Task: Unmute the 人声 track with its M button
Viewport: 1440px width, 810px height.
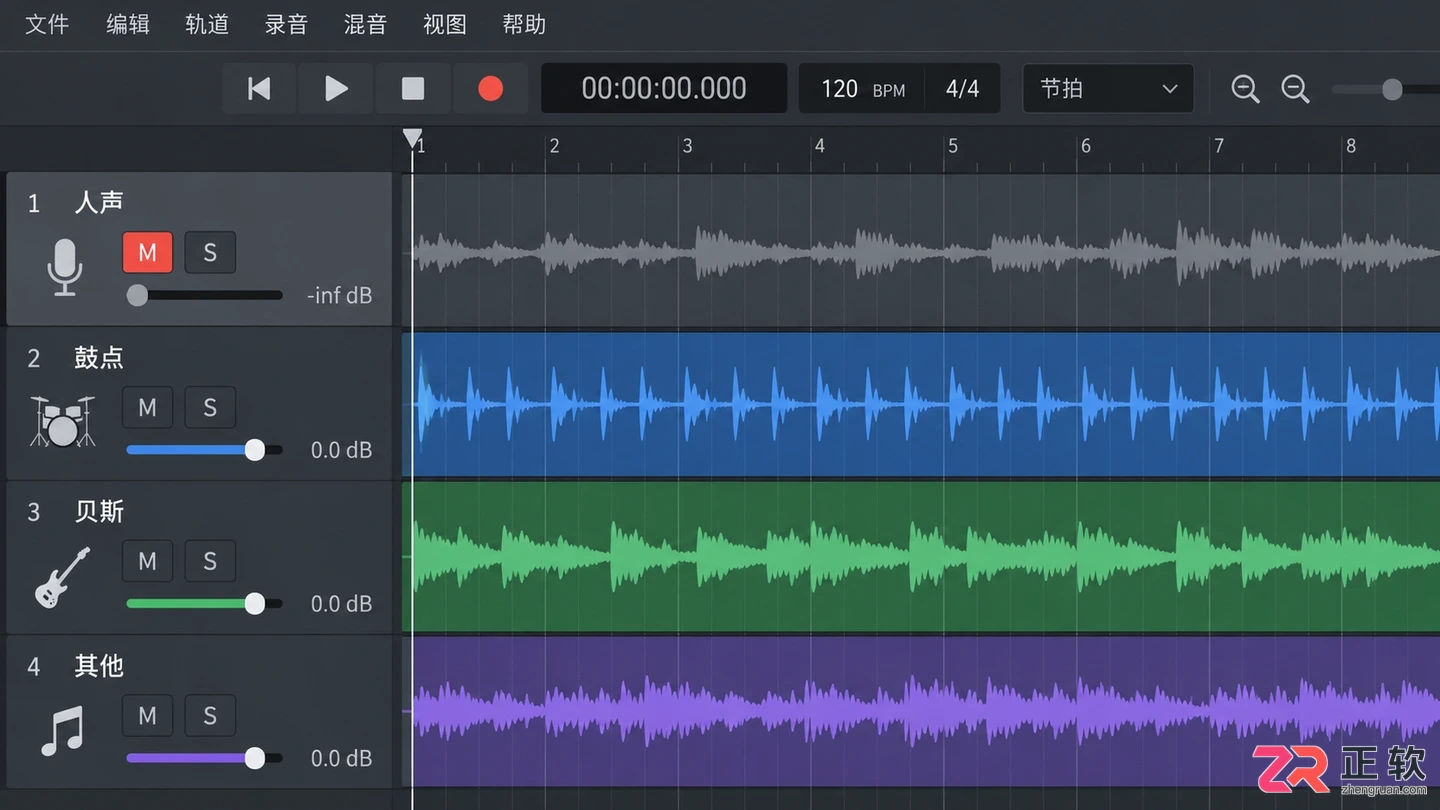Action: [x=147, y=253]
